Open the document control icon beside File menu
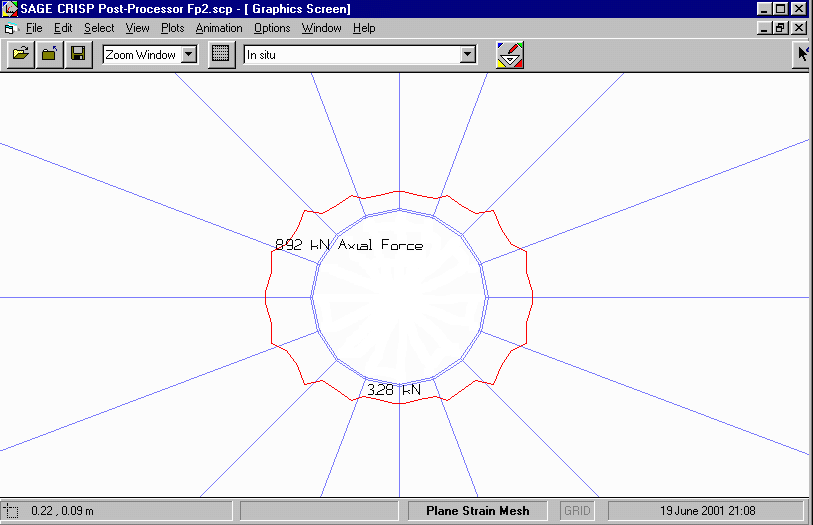The height and width of the screenshot is (525, 813). [10, 28]
